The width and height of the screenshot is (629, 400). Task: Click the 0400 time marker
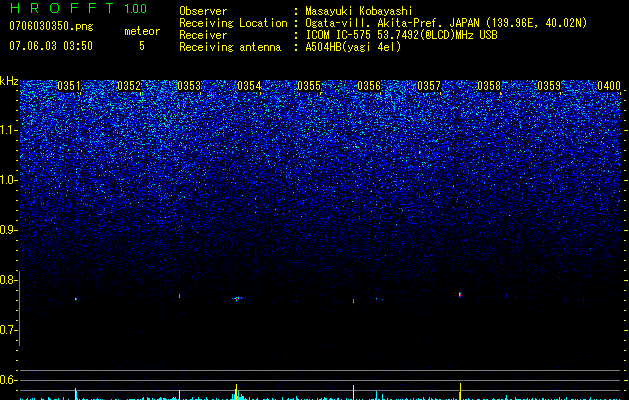pos(609,86)
